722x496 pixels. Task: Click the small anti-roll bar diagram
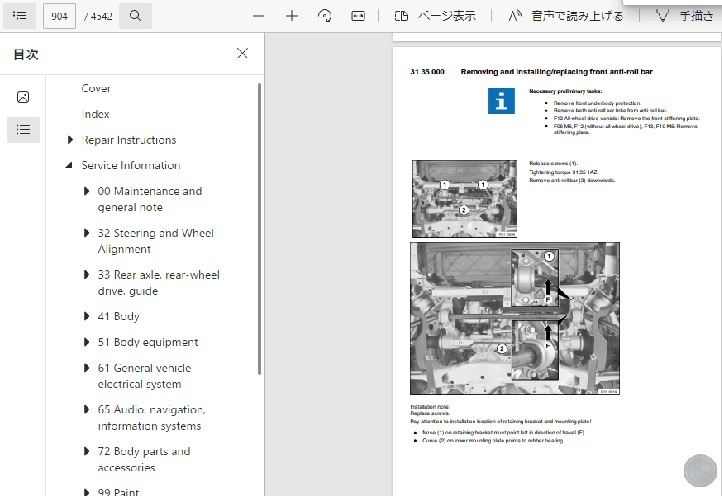[x=464, y=198]
